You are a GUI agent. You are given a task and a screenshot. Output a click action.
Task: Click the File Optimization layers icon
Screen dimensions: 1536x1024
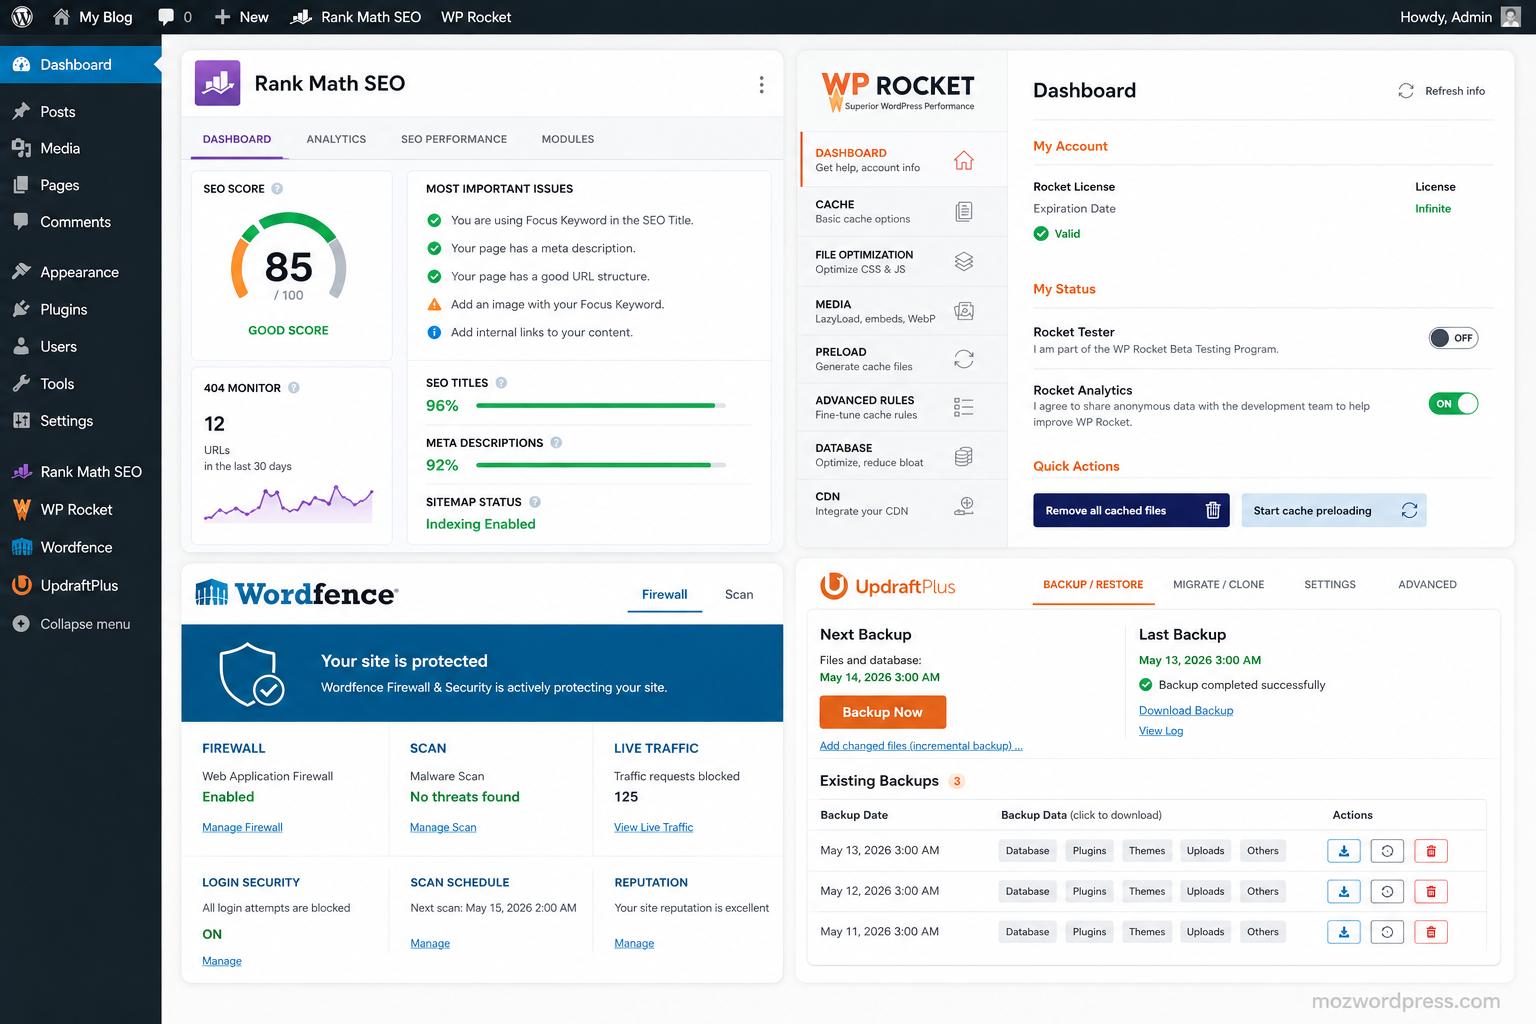coord(963,261)
